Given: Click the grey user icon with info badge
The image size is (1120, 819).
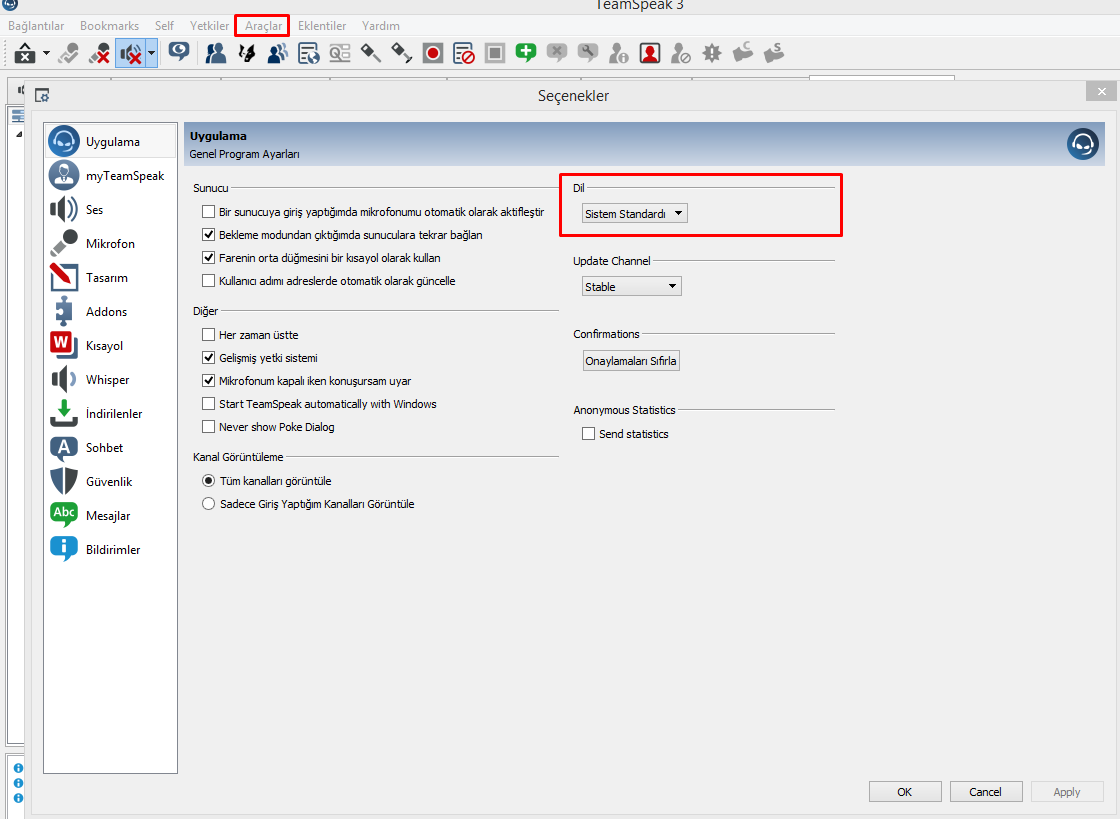Looking at the screenshot, I should point(619,54).
